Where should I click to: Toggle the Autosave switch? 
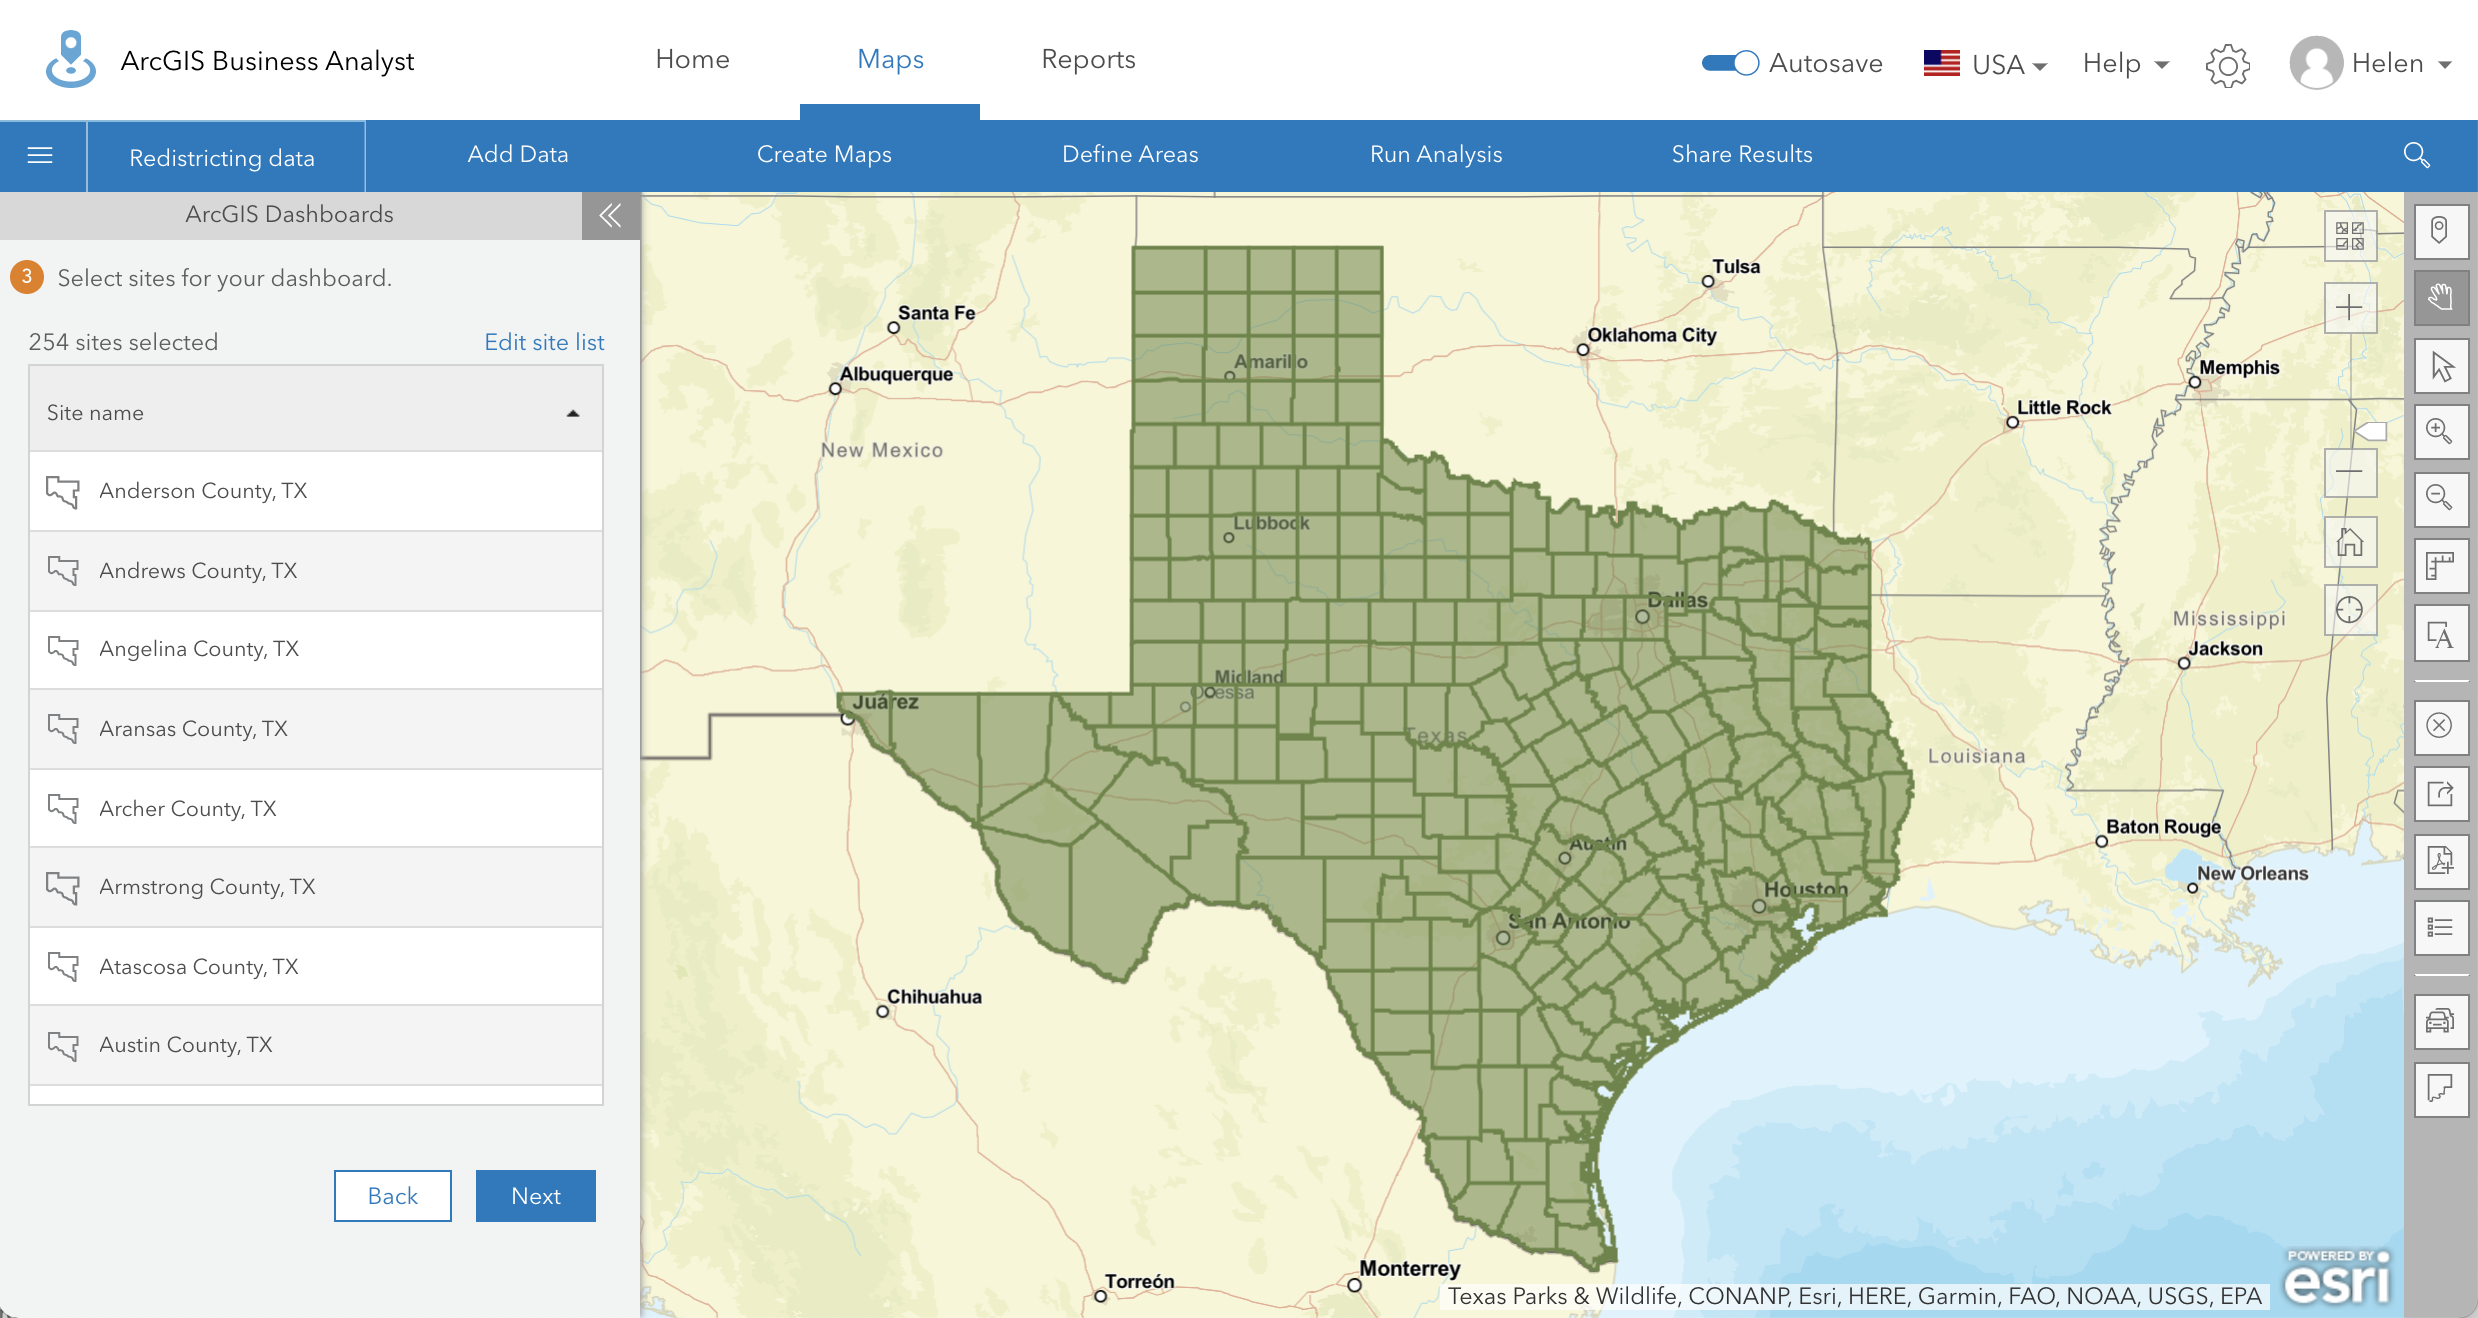pos(1730,63)
